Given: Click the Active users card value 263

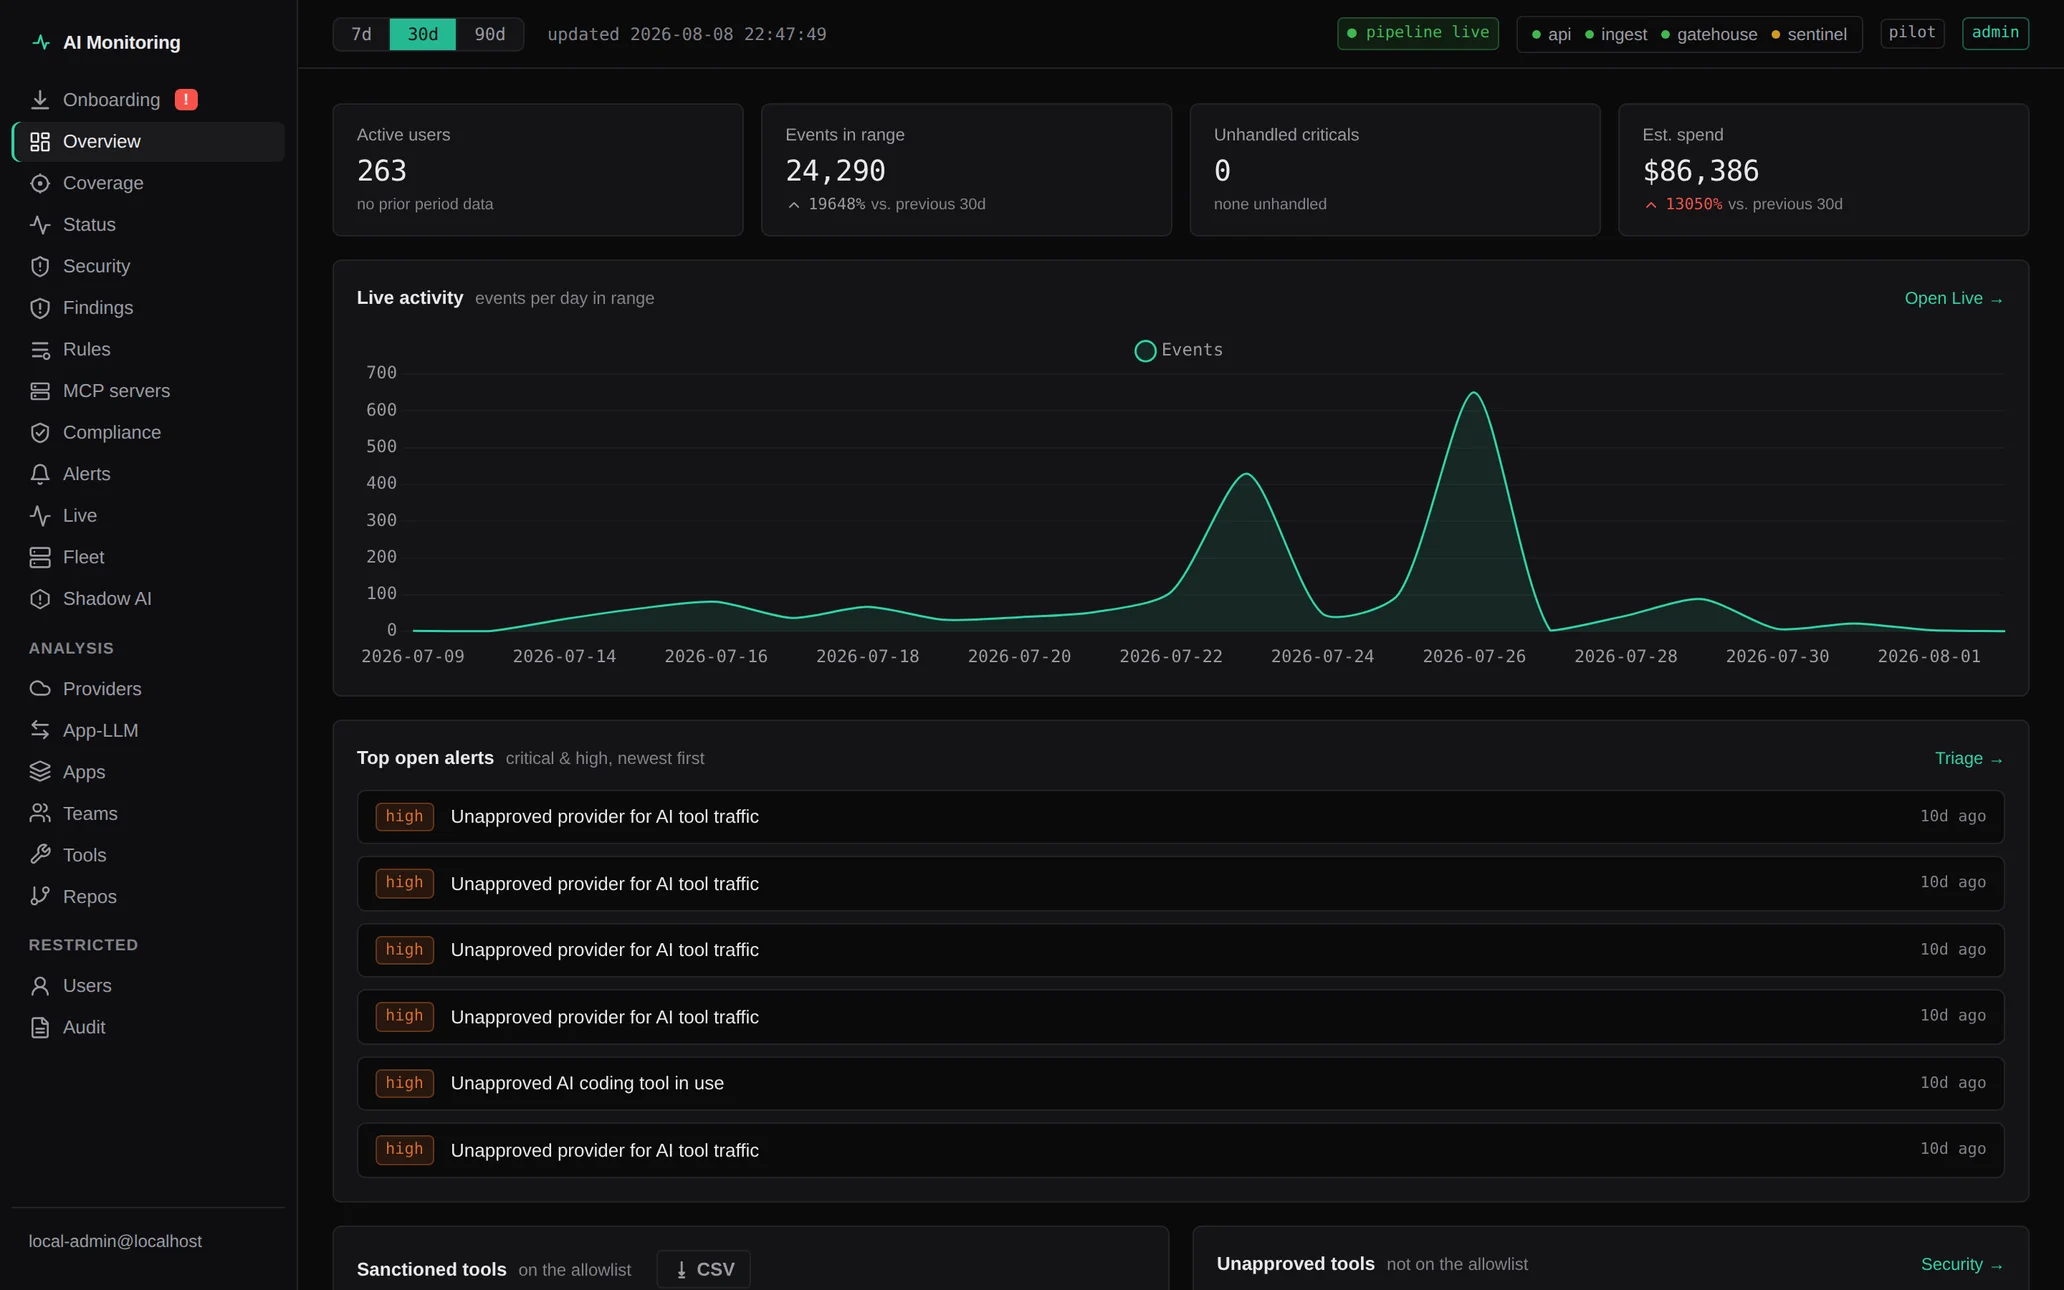Looking at the screenshot, I should [381, 171].
